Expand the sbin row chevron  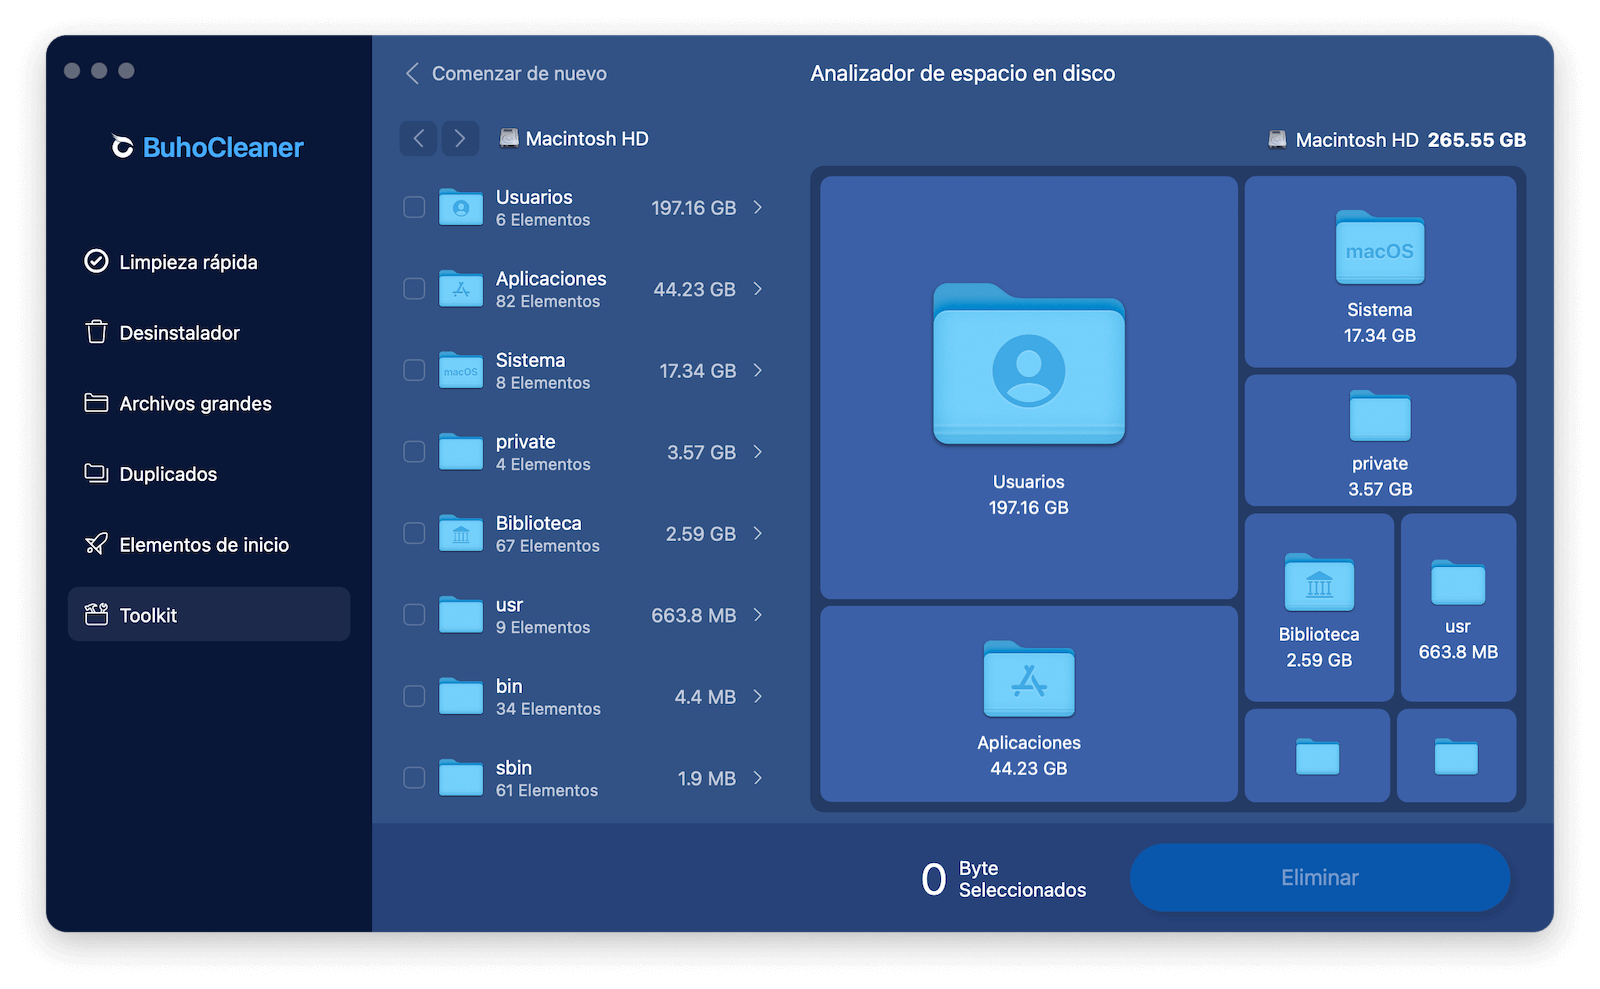758,778
